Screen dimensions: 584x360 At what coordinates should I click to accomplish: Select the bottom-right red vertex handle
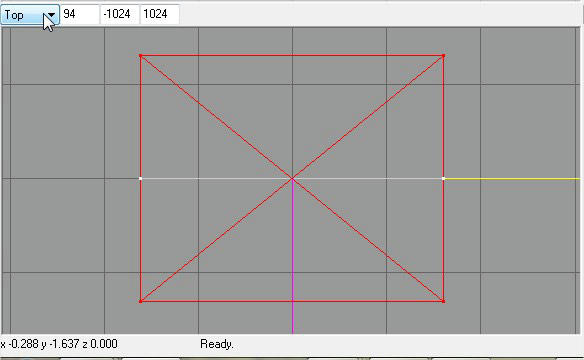(443, 301)
